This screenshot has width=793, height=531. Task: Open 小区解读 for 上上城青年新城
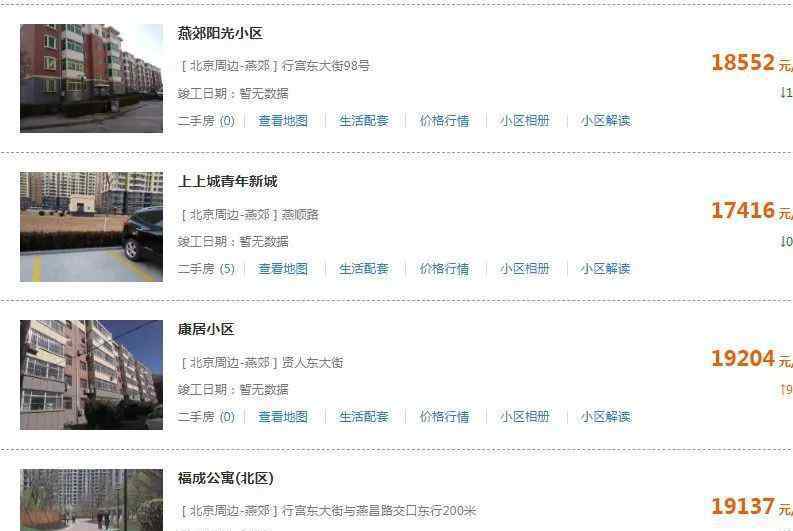[x=606, y=269]
